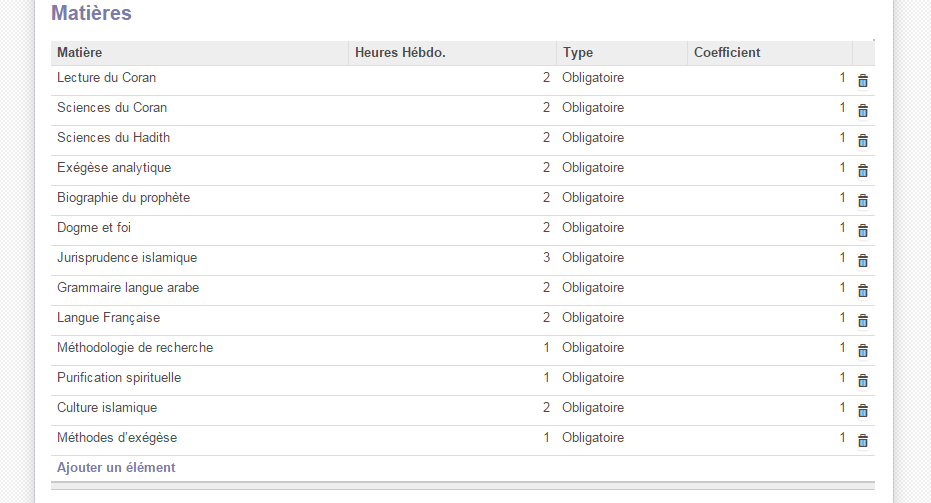The height and width of the screenshot is (503, 931).
Task: Delete the Grammaire langue arabe row
Action: [863, 291]
